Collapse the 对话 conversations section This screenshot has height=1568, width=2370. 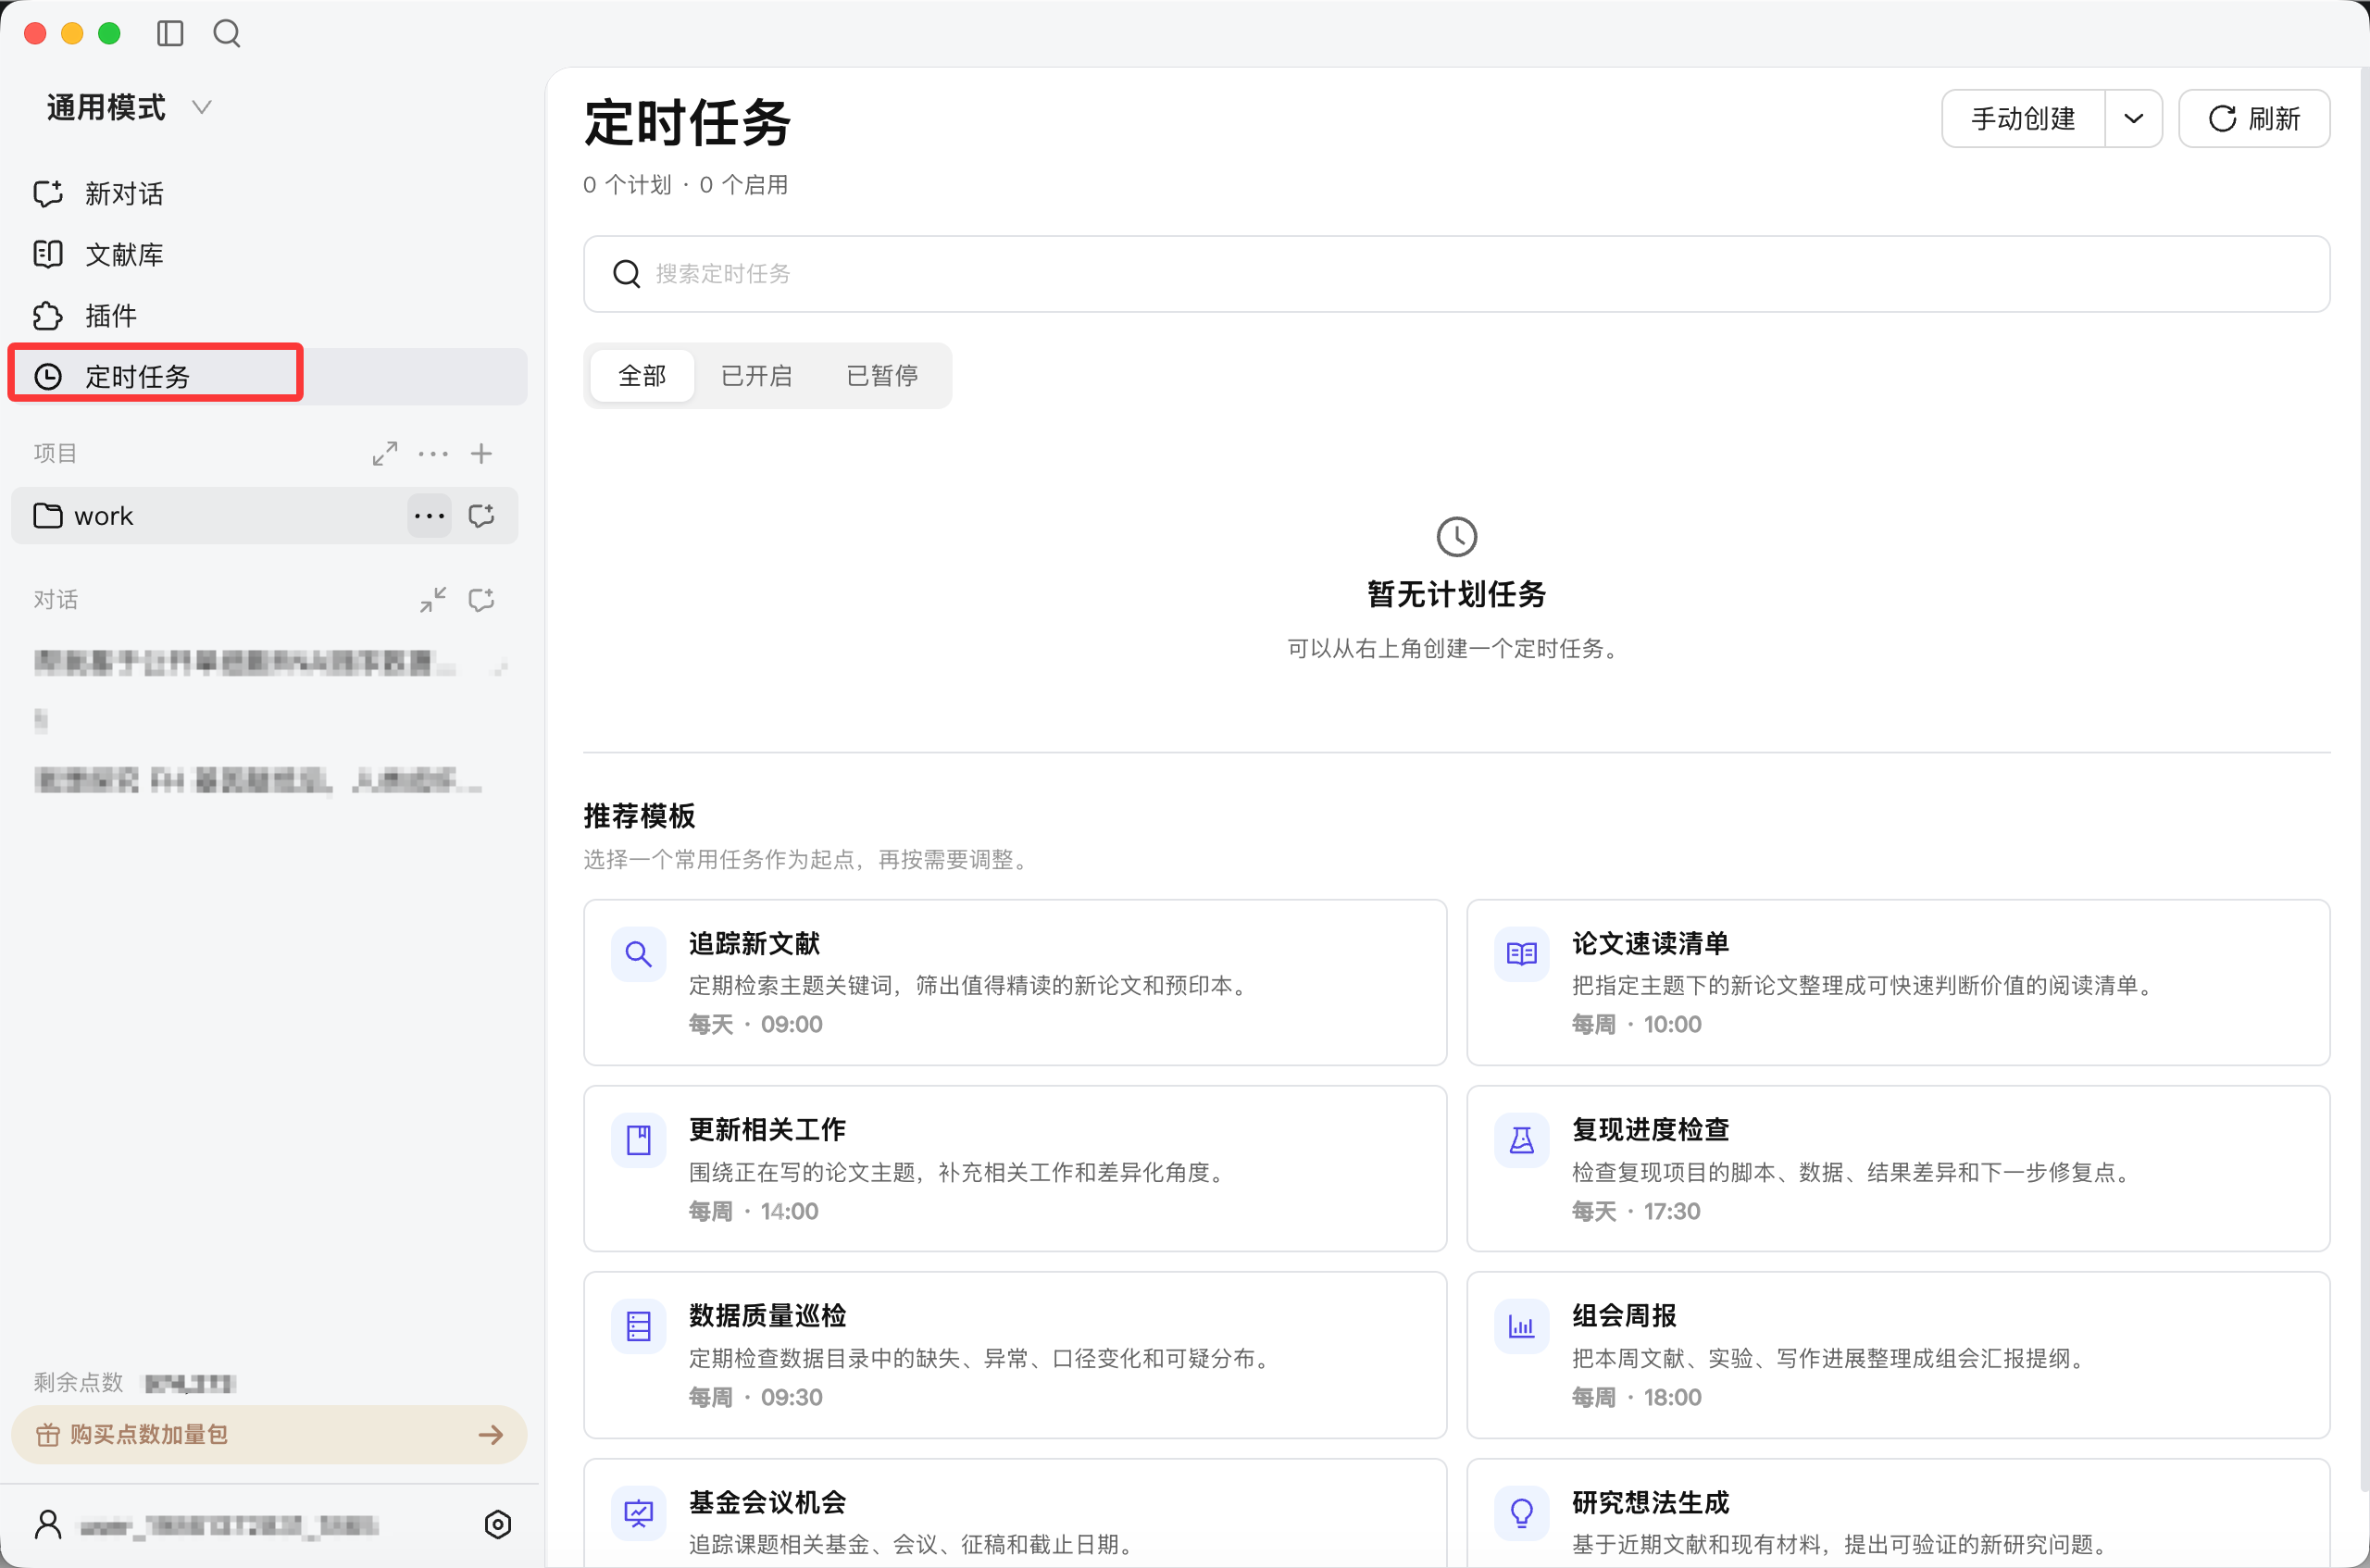coord(433,599)
